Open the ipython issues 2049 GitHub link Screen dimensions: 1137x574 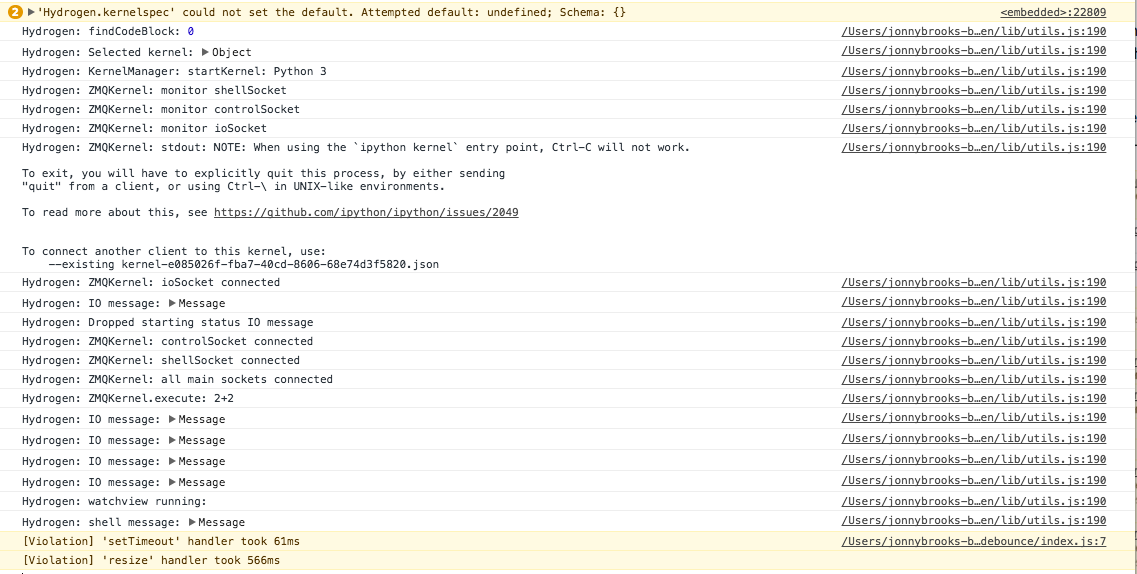coord(366,212)
